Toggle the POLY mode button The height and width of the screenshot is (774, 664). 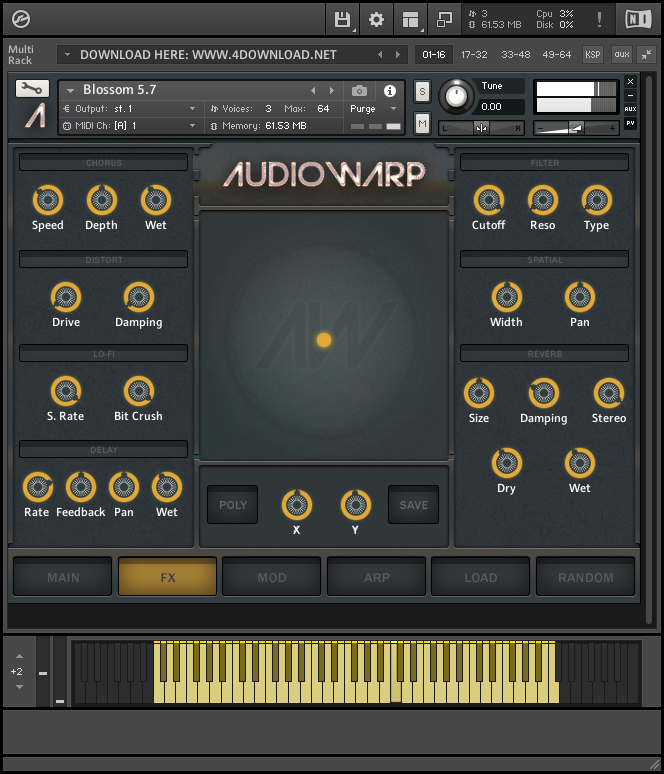coord(233,504)
